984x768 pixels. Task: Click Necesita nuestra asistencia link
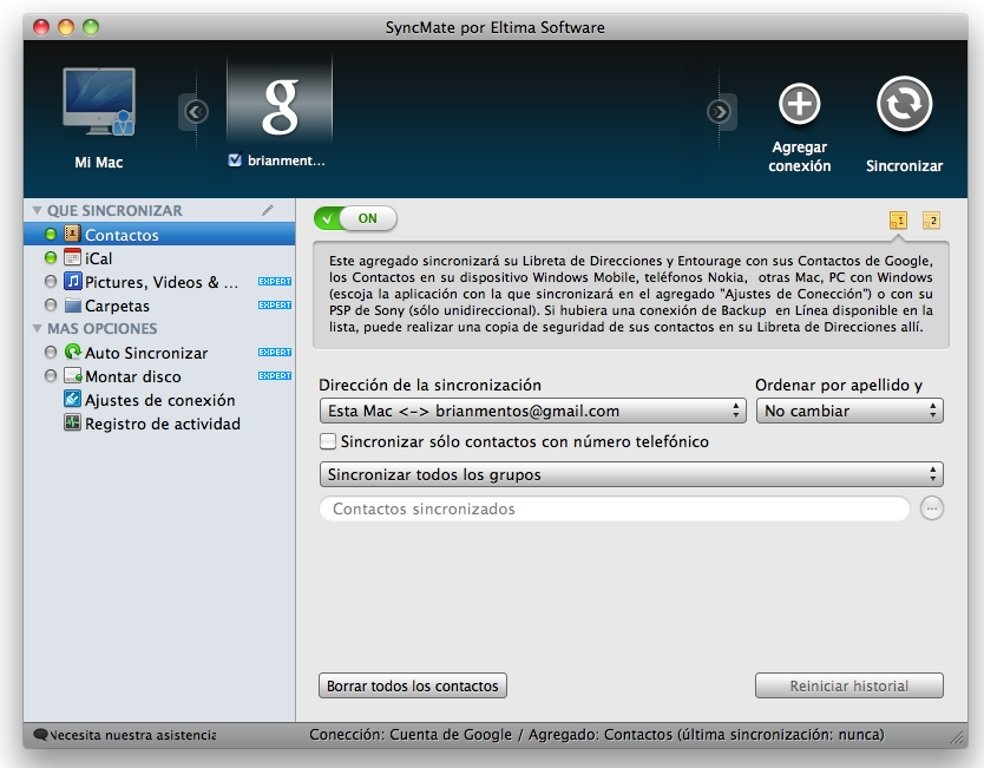click(x=132, y=735)
